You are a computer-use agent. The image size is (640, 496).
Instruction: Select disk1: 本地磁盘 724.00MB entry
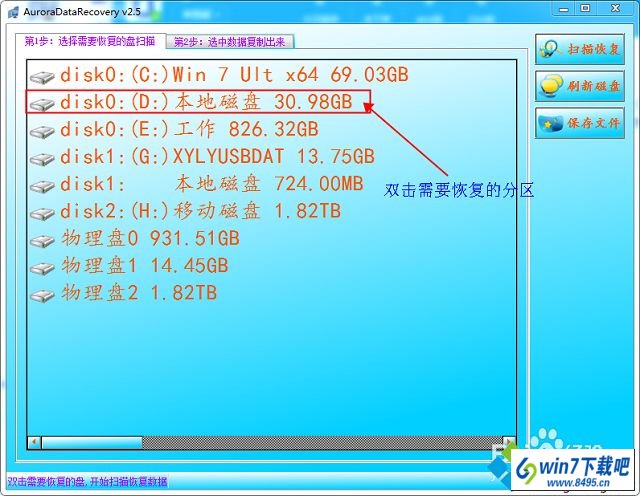[x=211, y=184]
